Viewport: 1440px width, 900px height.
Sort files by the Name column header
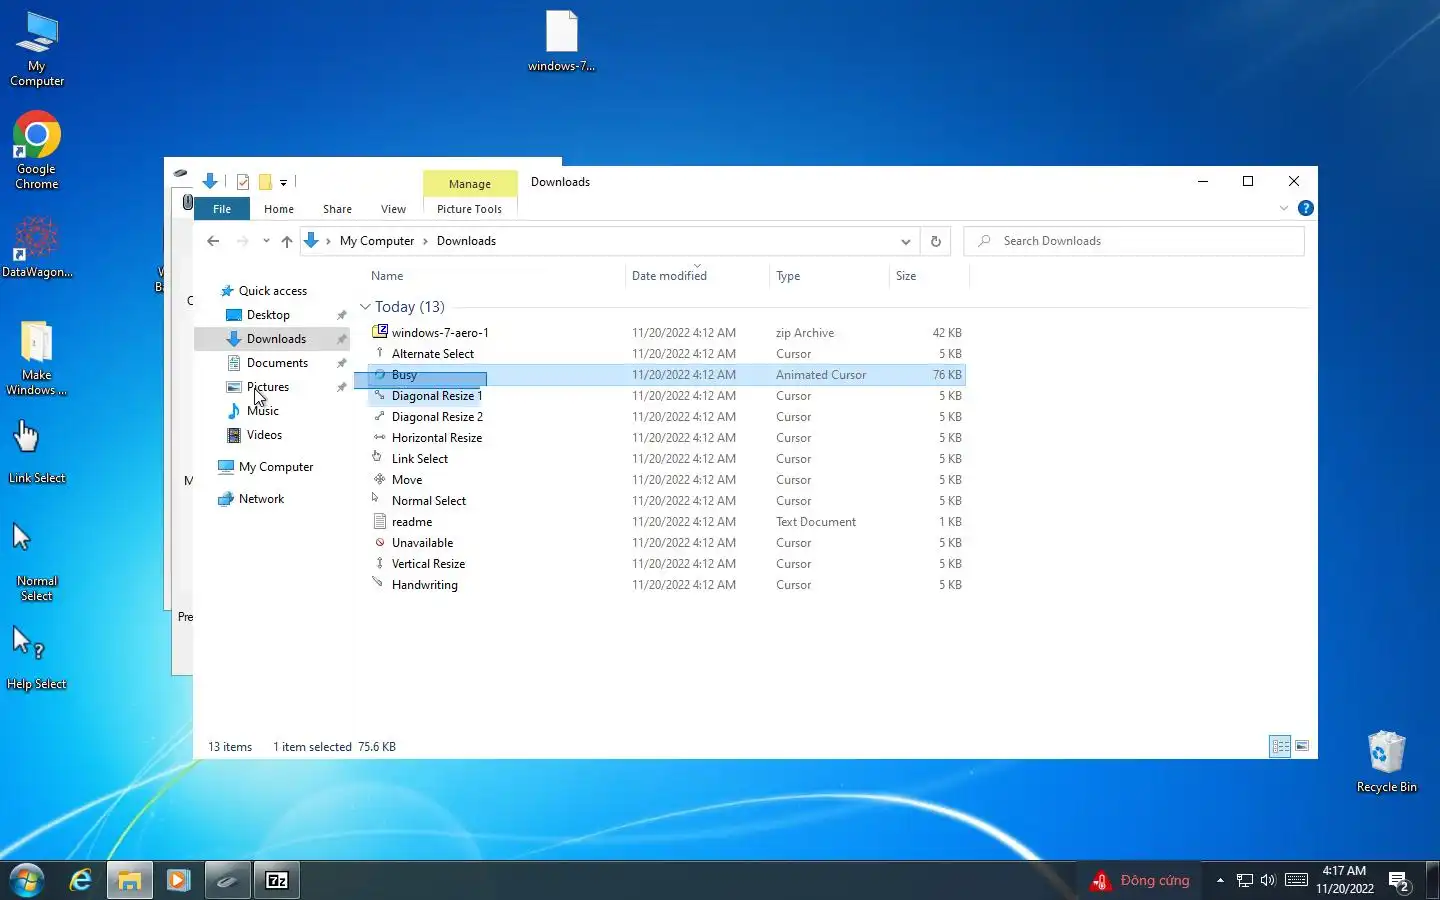[x=387, y=276]
